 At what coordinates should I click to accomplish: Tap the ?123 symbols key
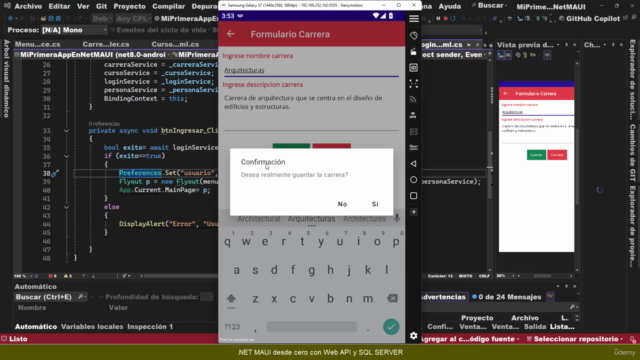click(232, 327)
